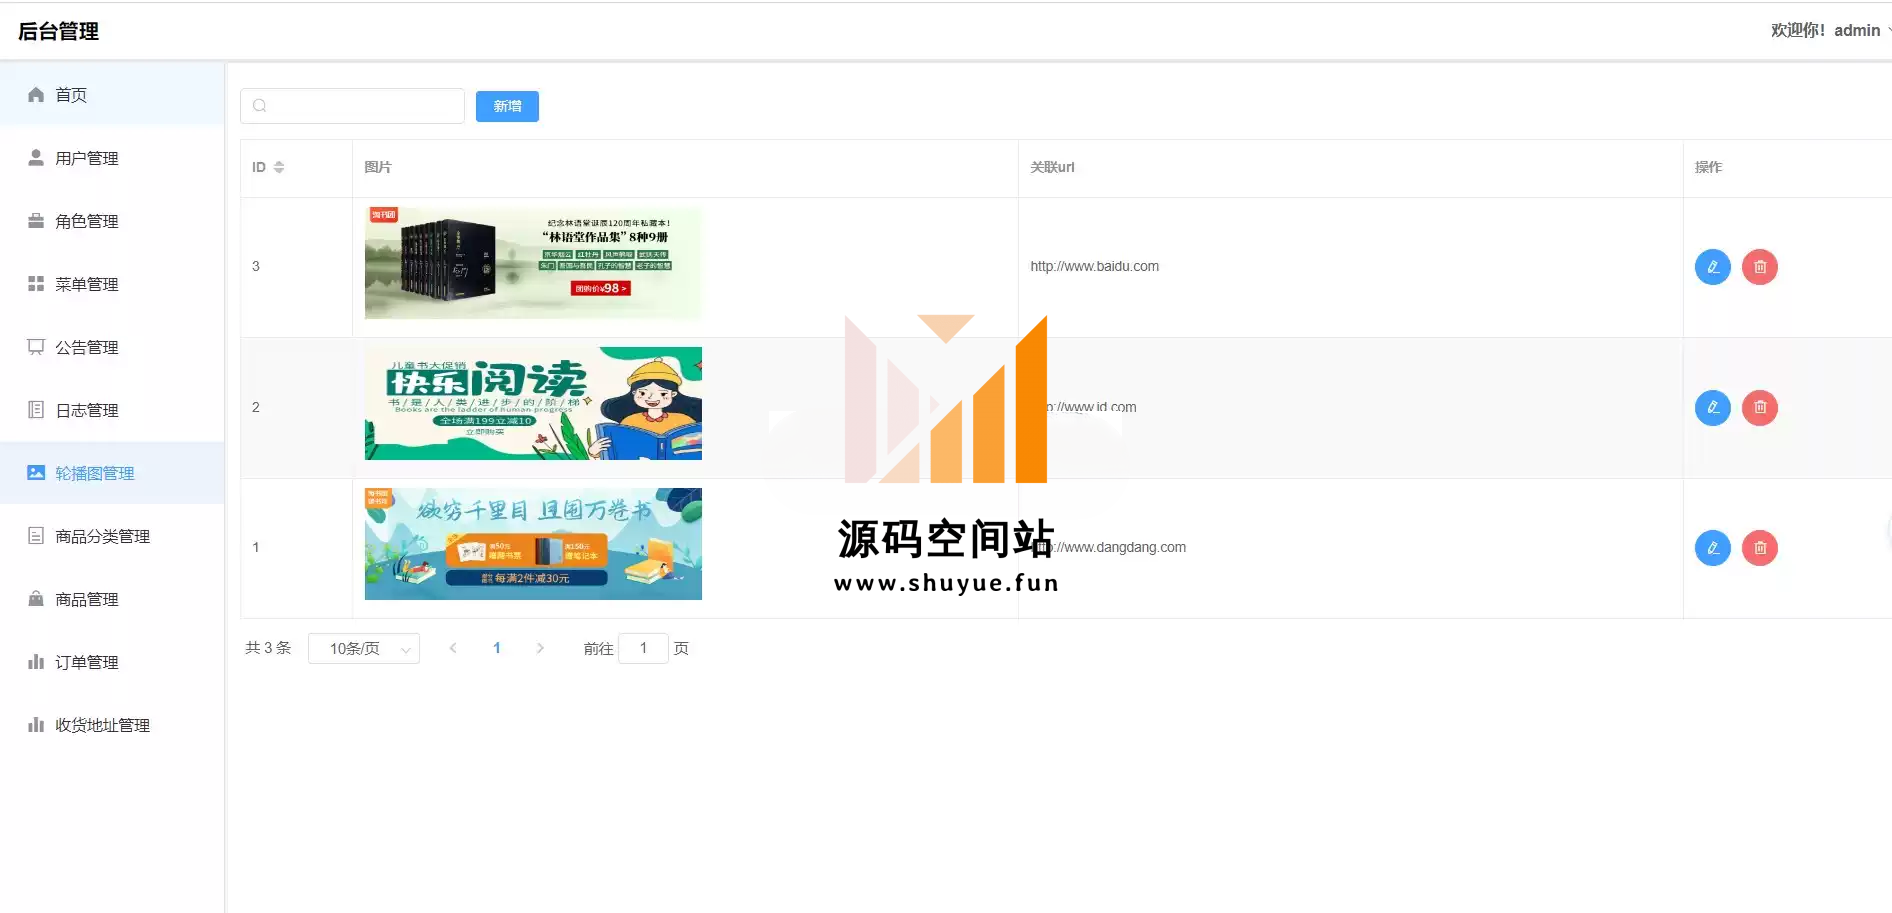
Task: Click the 前往 page number input
Action: pyautogui.click(x=643, y=648)
